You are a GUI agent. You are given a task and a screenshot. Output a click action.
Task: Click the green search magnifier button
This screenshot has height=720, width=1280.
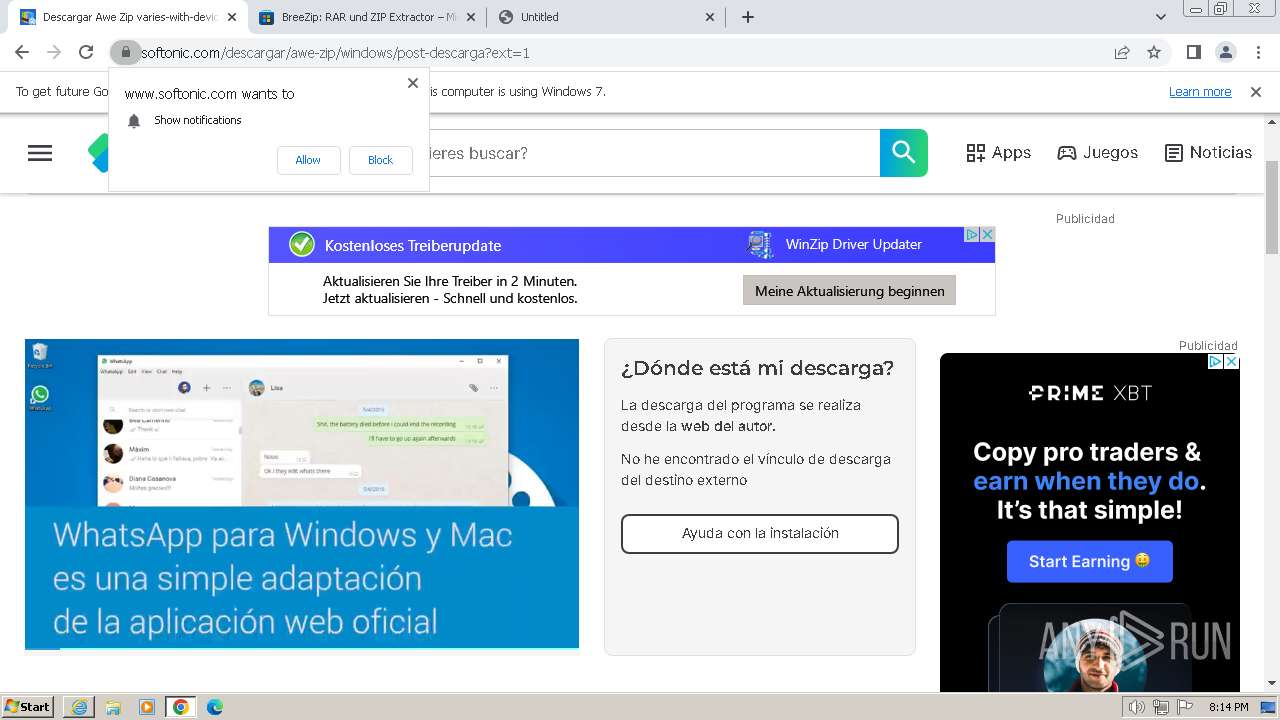click(904, 153)
